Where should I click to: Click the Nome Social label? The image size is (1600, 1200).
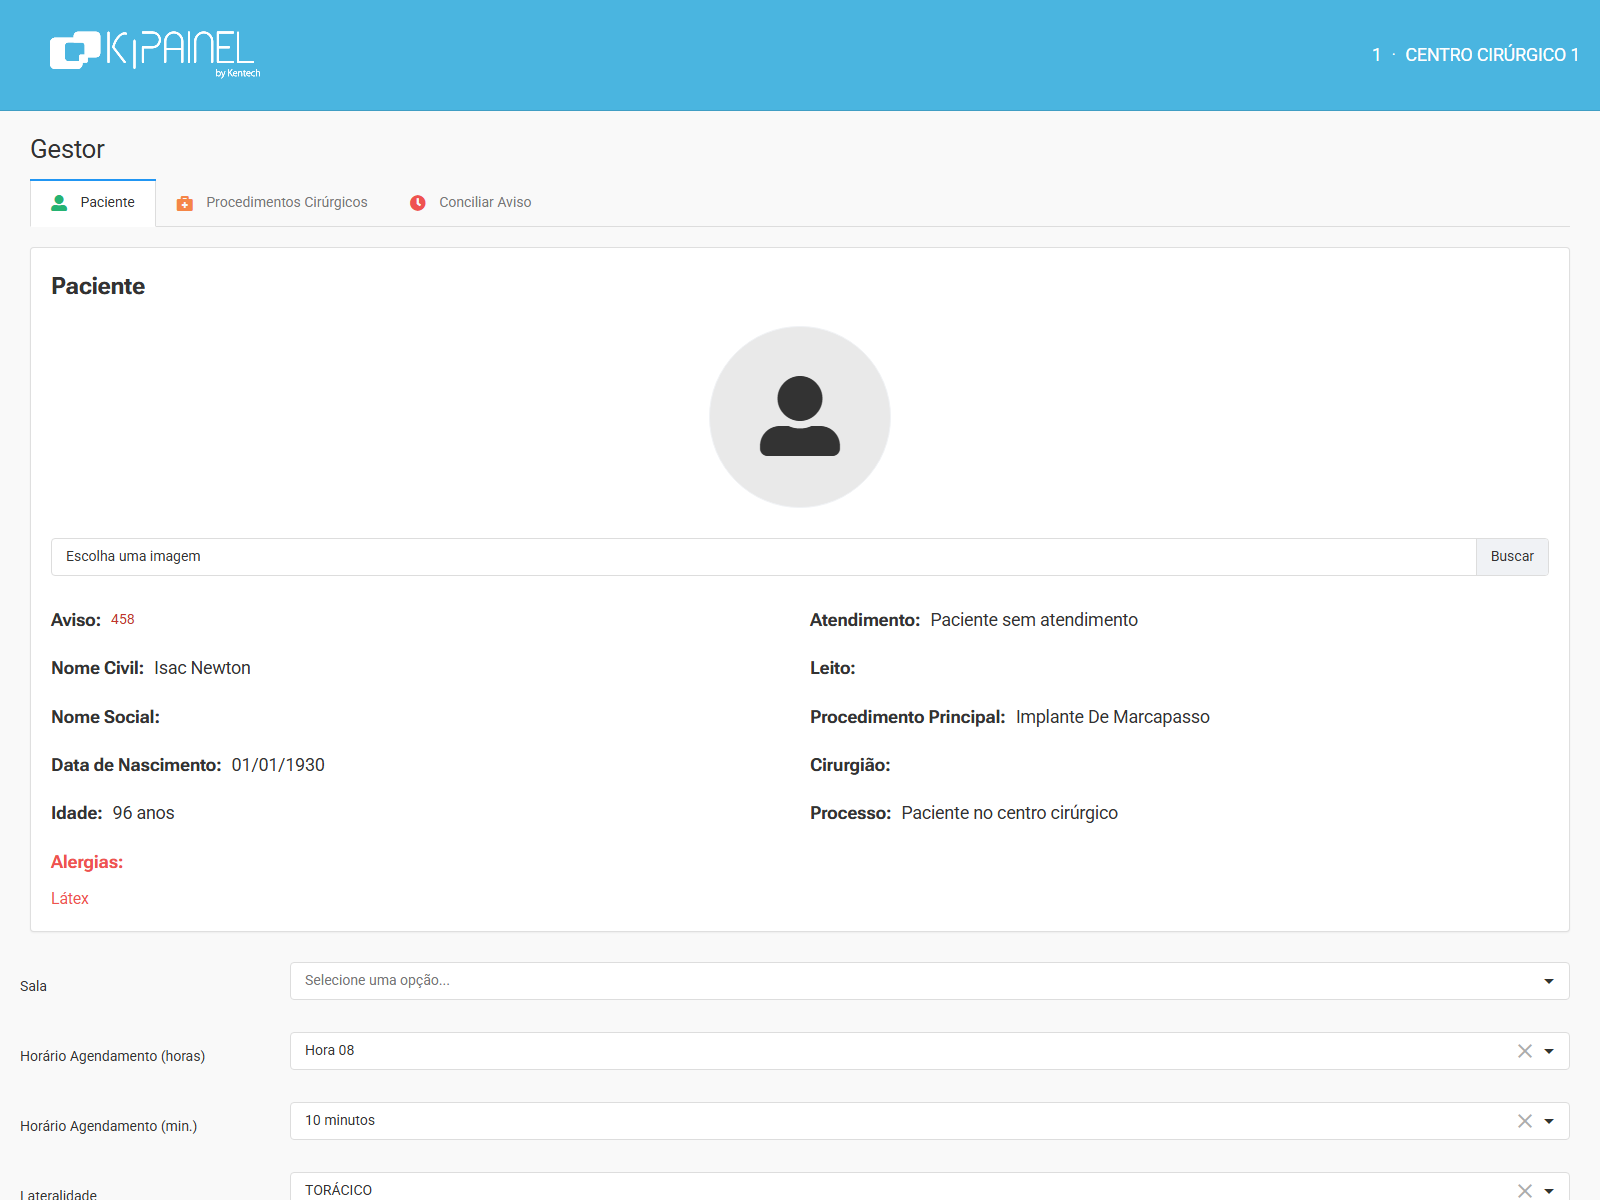pos(106,717)
